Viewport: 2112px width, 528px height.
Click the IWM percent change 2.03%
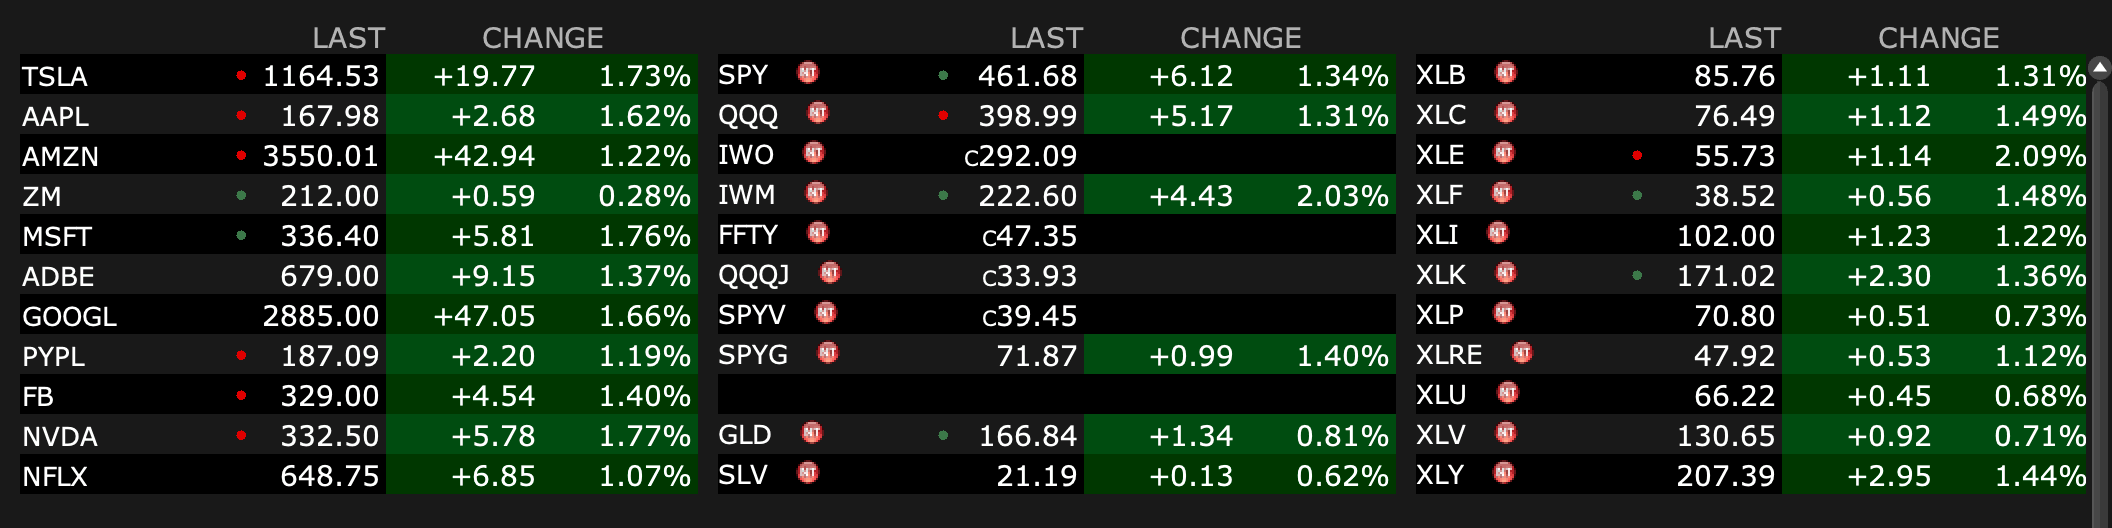(x=1342, y=196)
